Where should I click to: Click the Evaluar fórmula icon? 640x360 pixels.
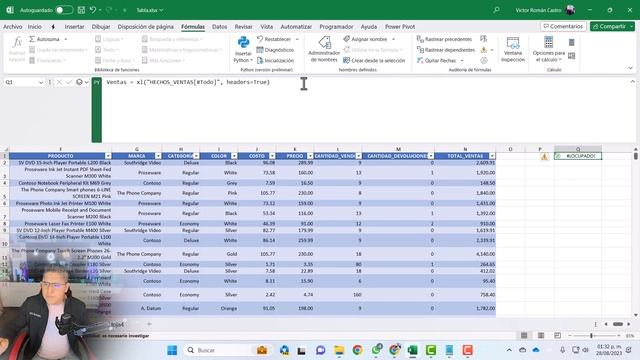(484, 60)
